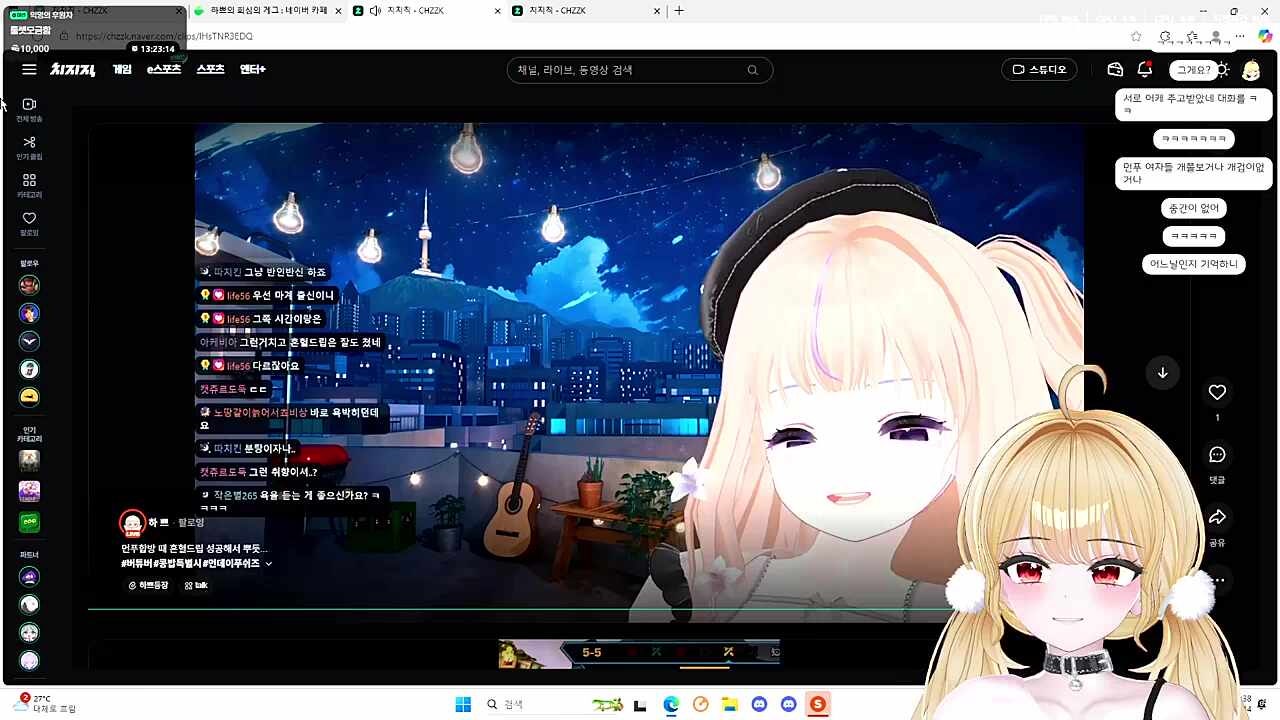Click the 채널, 라이브, 동영상 검색 search box
Screen dimensions: 1280x720
[630, 70]
